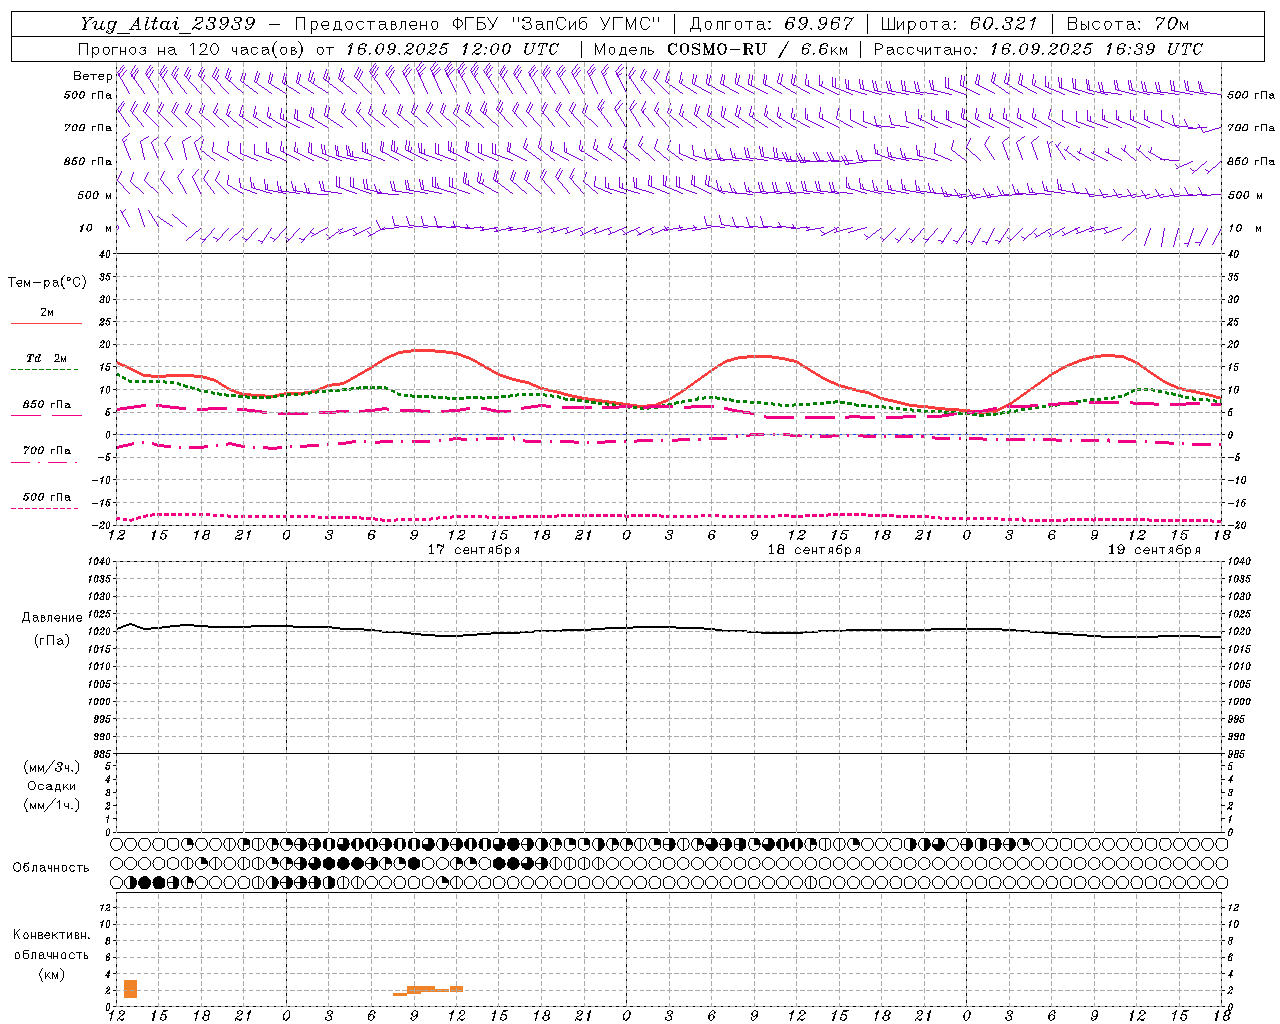Click the "Td 2м" dew point legend entry
The width and height of the screenshot is (1280, 1024).
click(47, 358)
